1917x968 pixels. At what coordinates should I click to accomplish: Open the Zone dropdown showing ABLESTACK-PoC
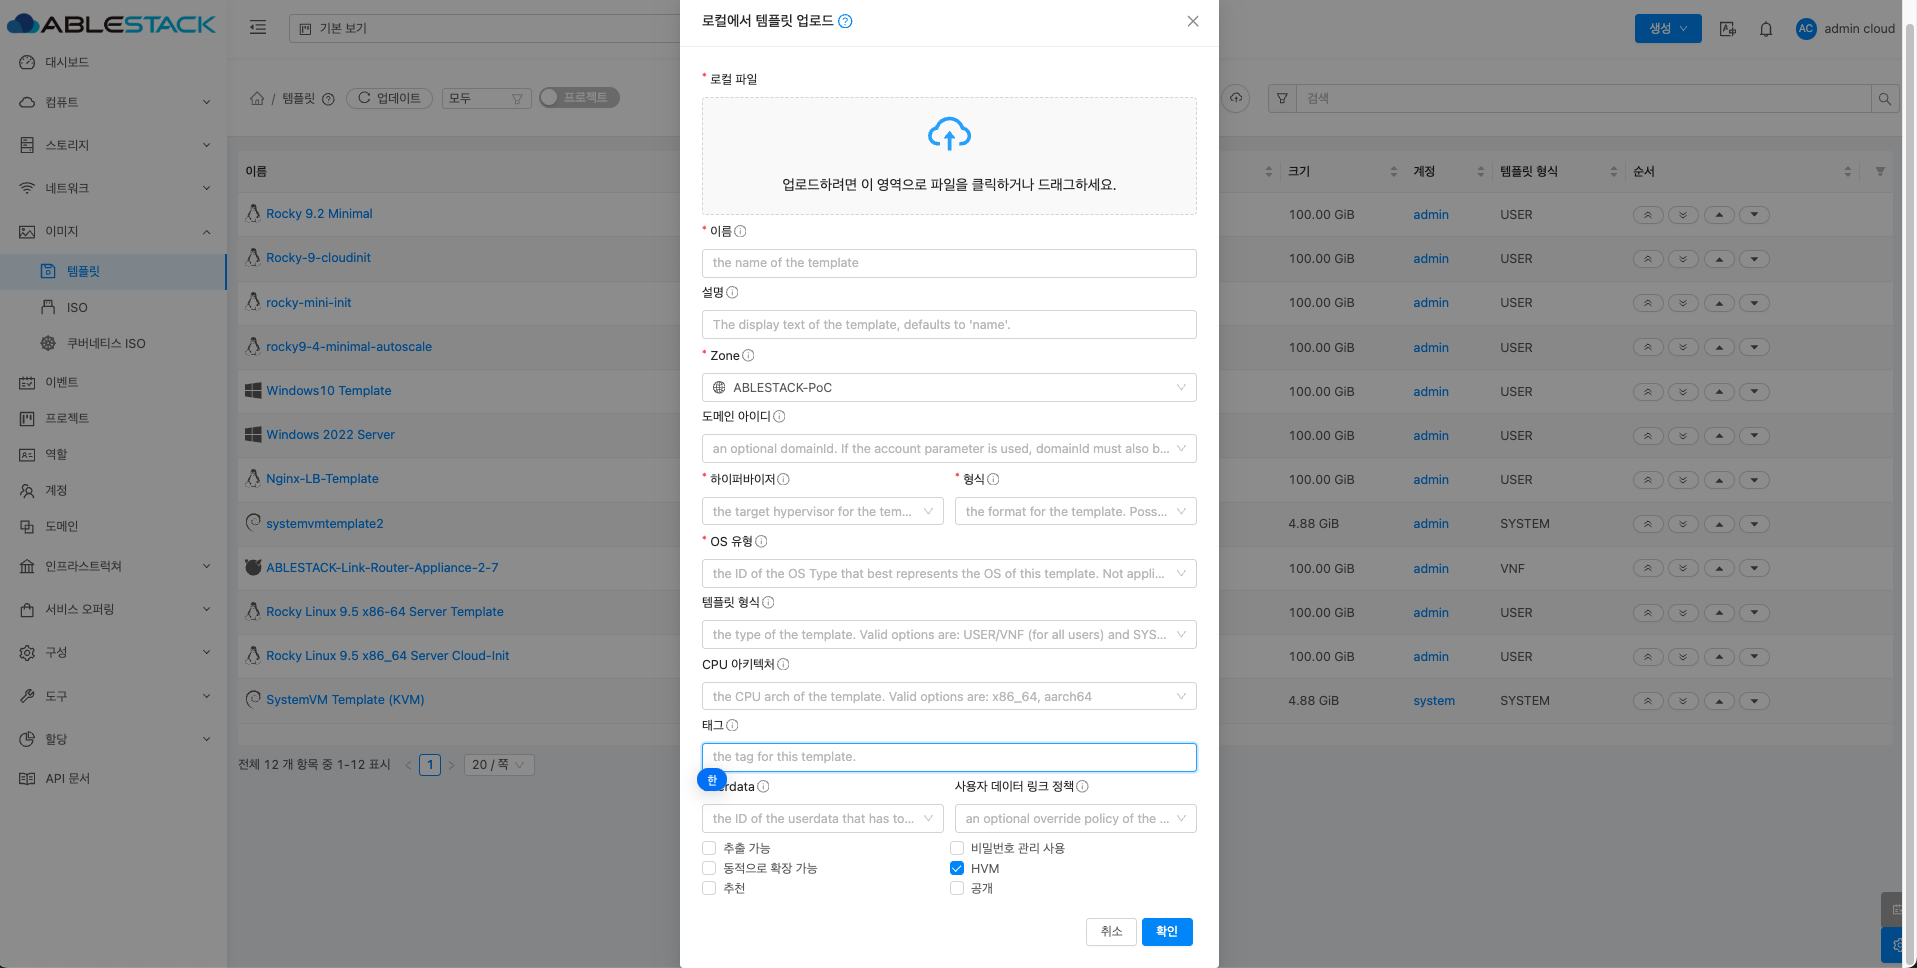pos(948,388)
